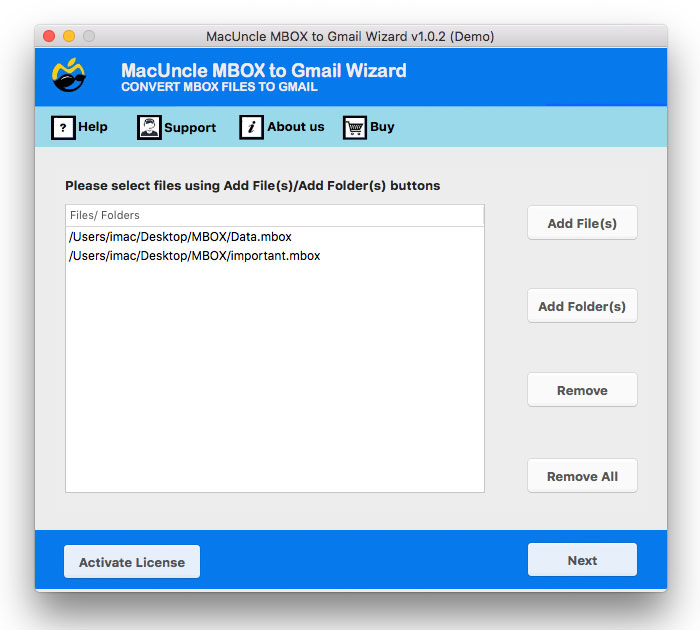Proceed with the Next button
The image size is (700, 630).
click(x=582, y=560)
